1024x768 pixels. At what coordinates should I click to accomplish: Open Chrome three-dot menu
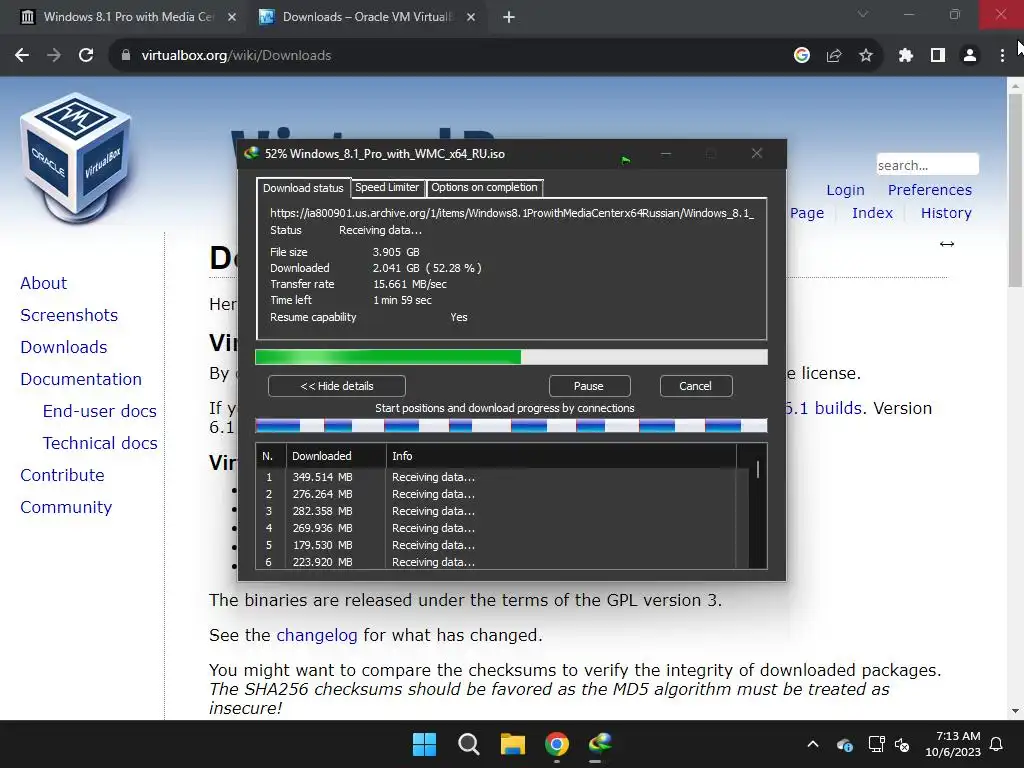(x=1002, y=56)
